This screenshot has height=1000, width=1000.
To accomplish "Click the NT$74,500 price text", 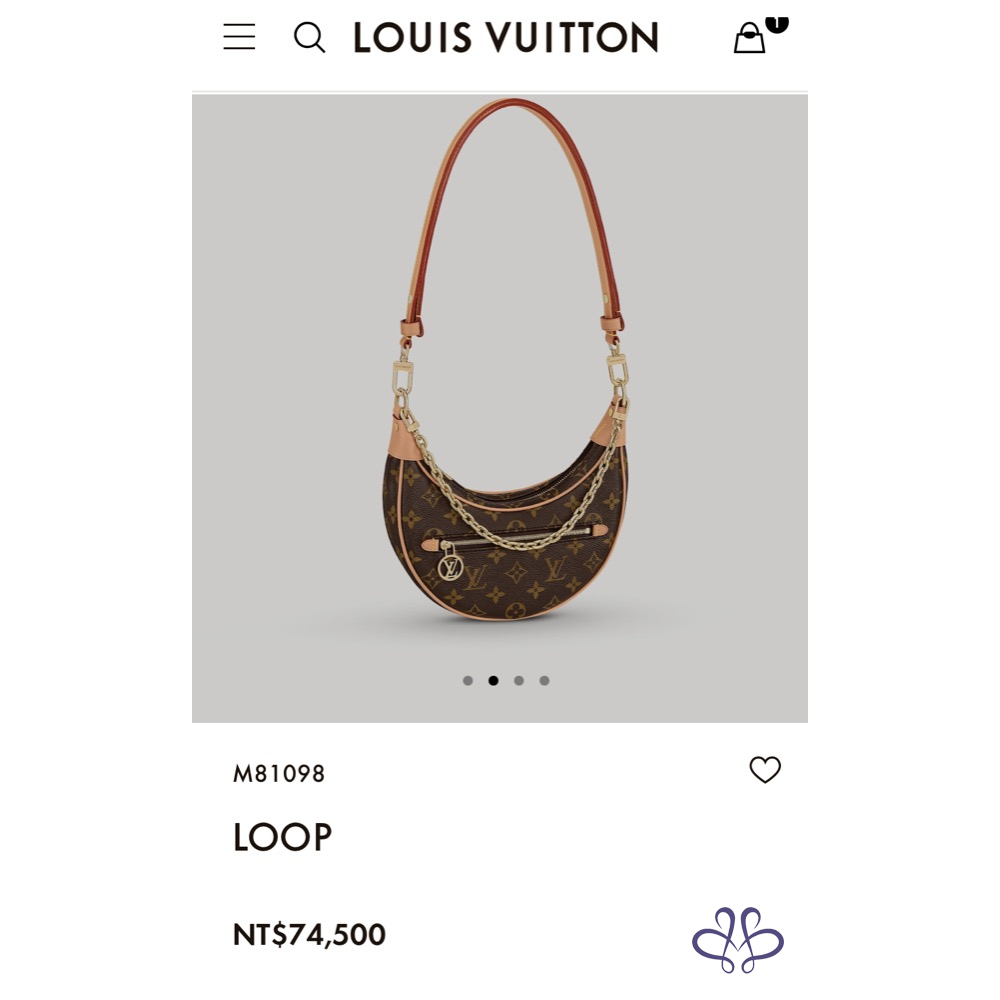I will [309, 935].
